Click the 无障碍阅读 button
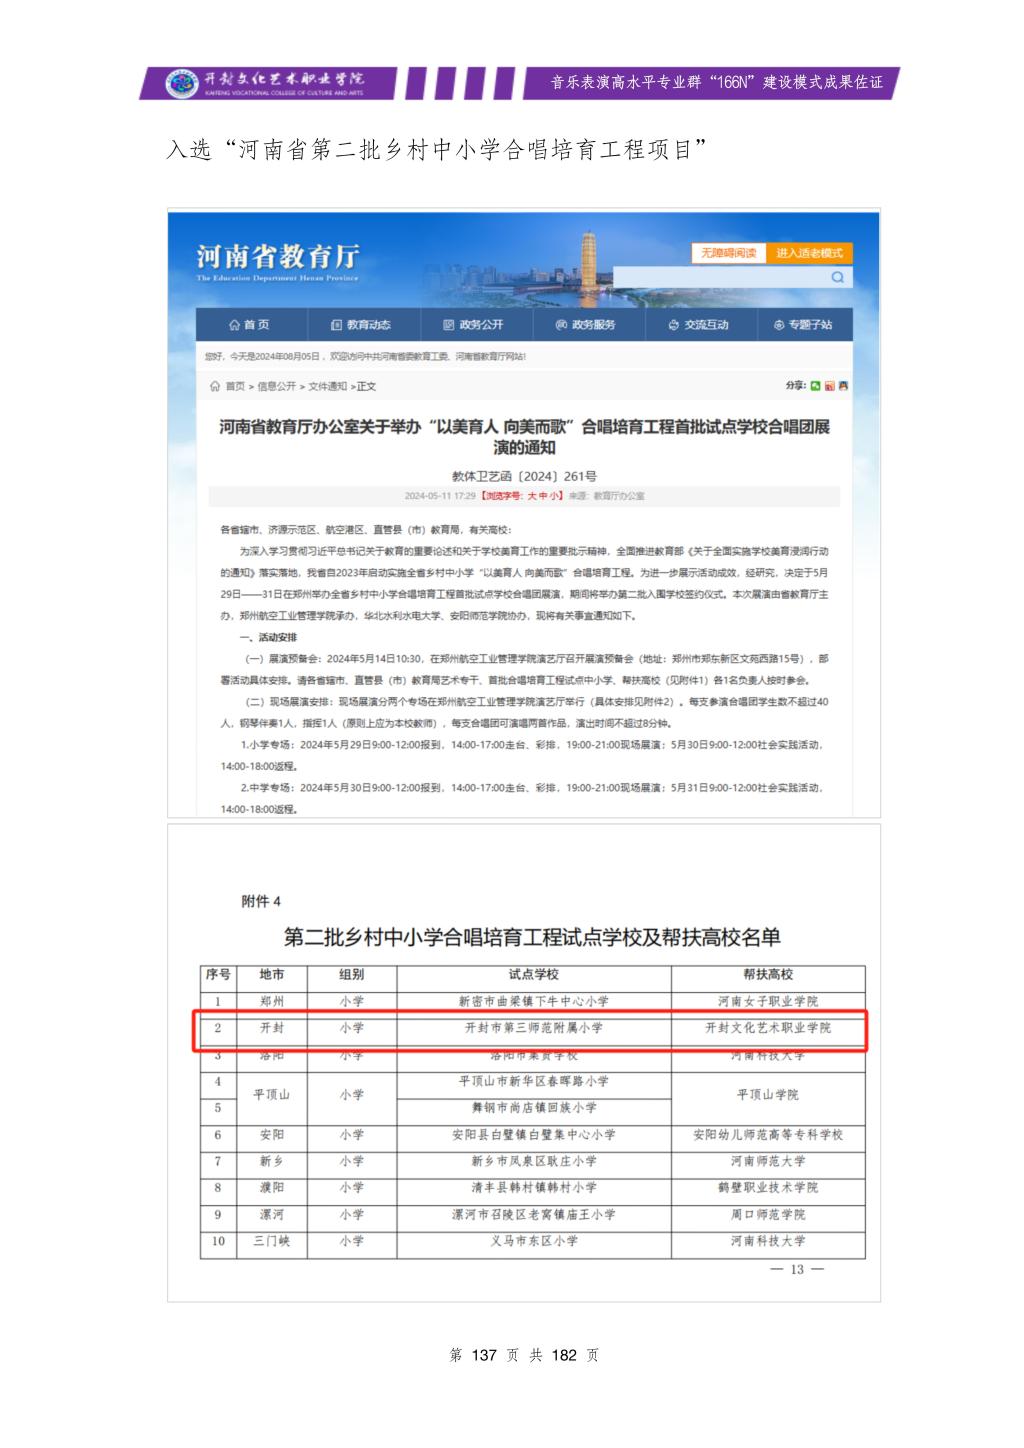 point(728,253)
